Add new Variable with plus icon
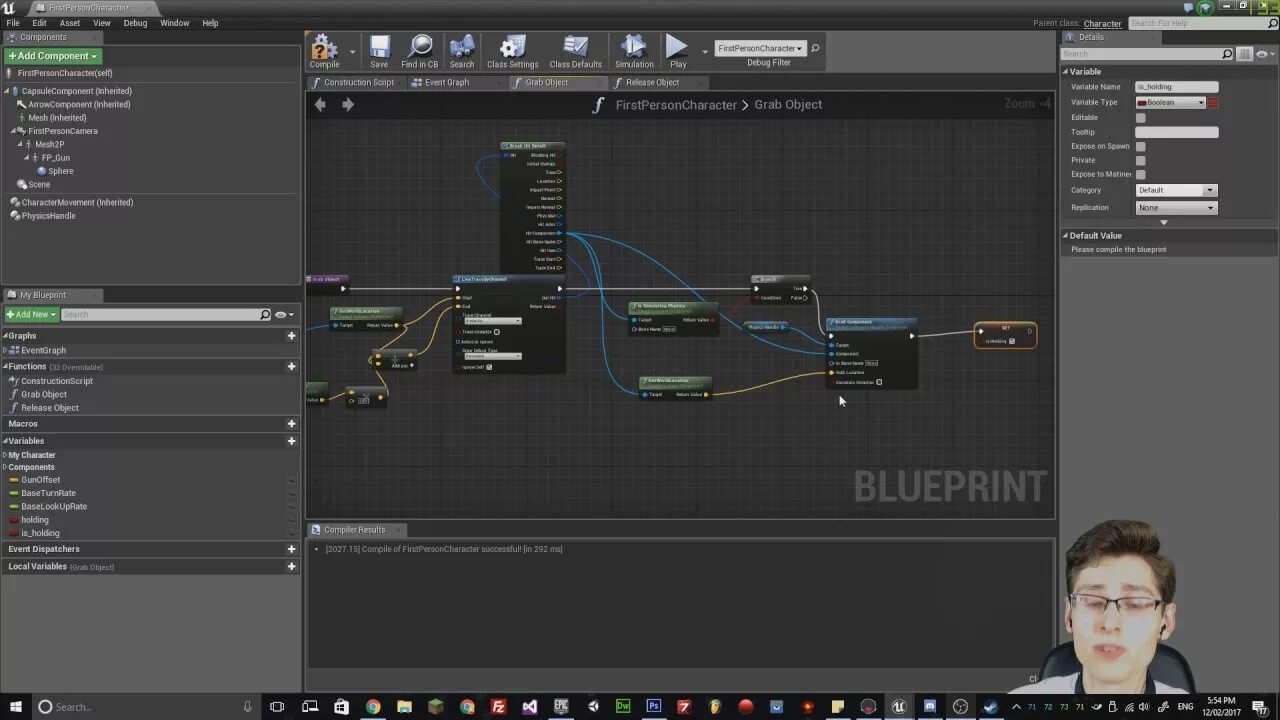 coord(291,441)
